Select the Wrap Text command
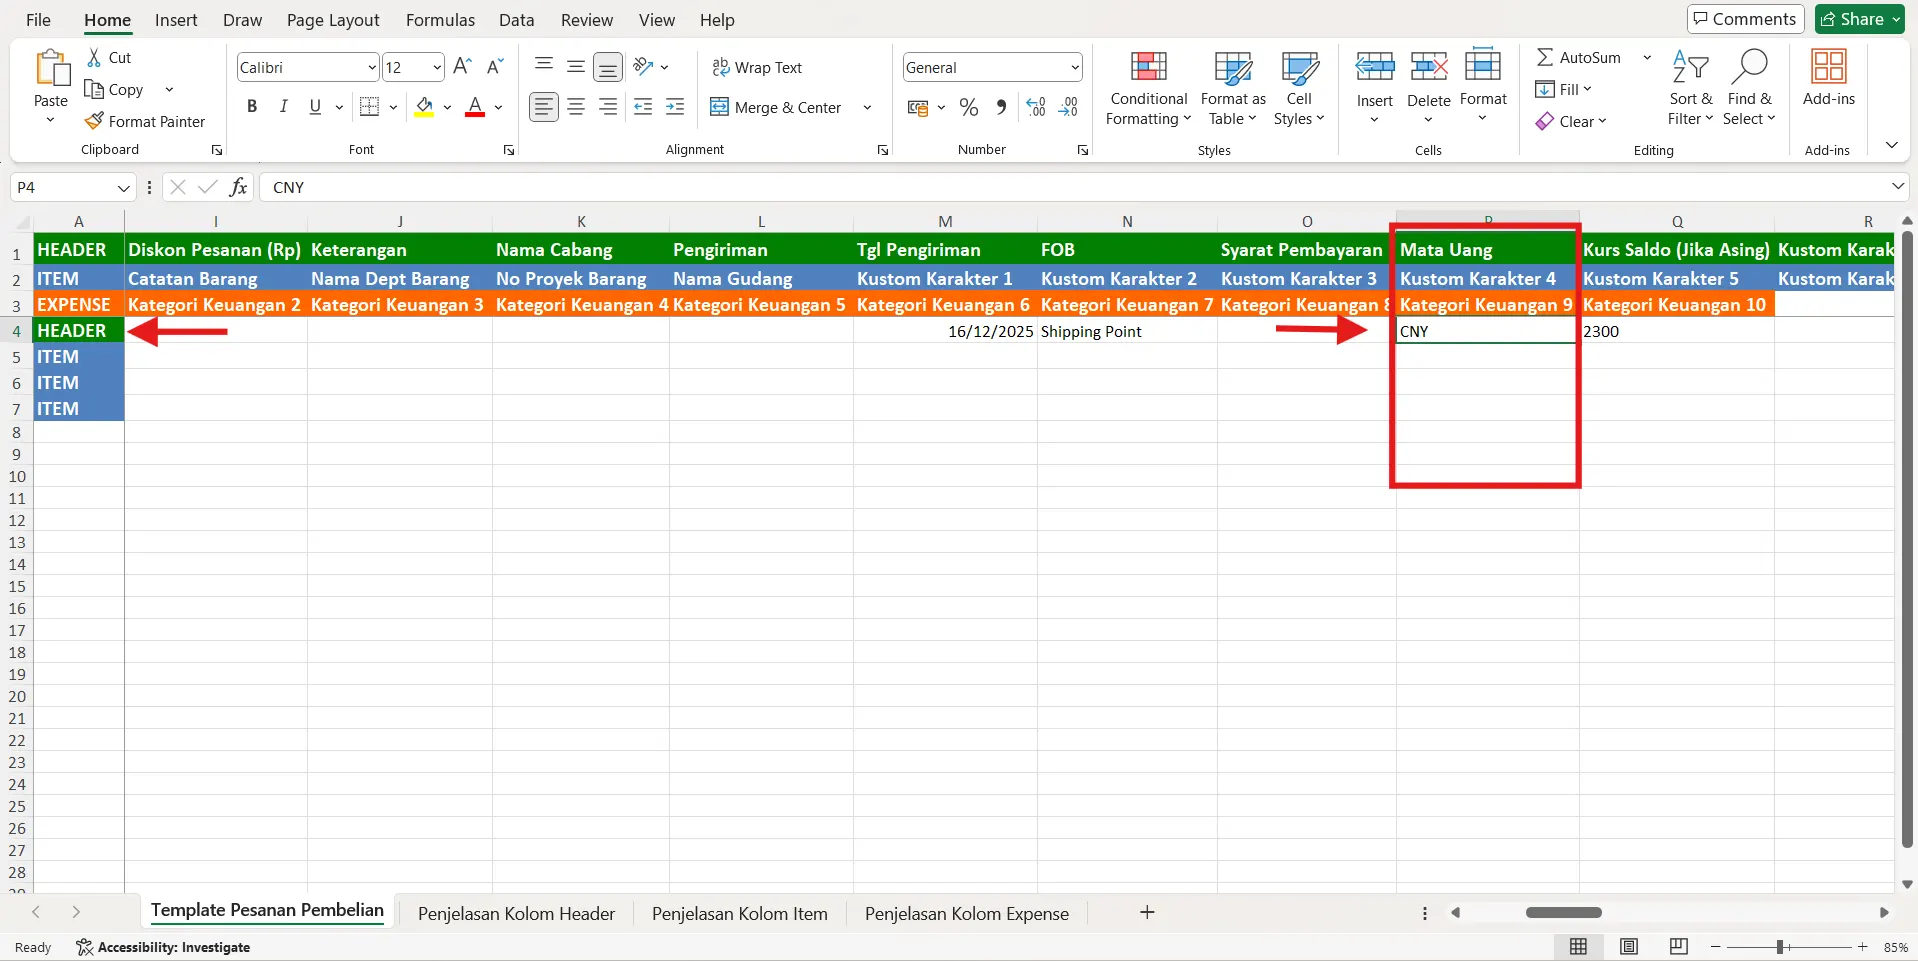Viewport: 1918px width, 961px height. pyautogui.click(x=757, y=67)
